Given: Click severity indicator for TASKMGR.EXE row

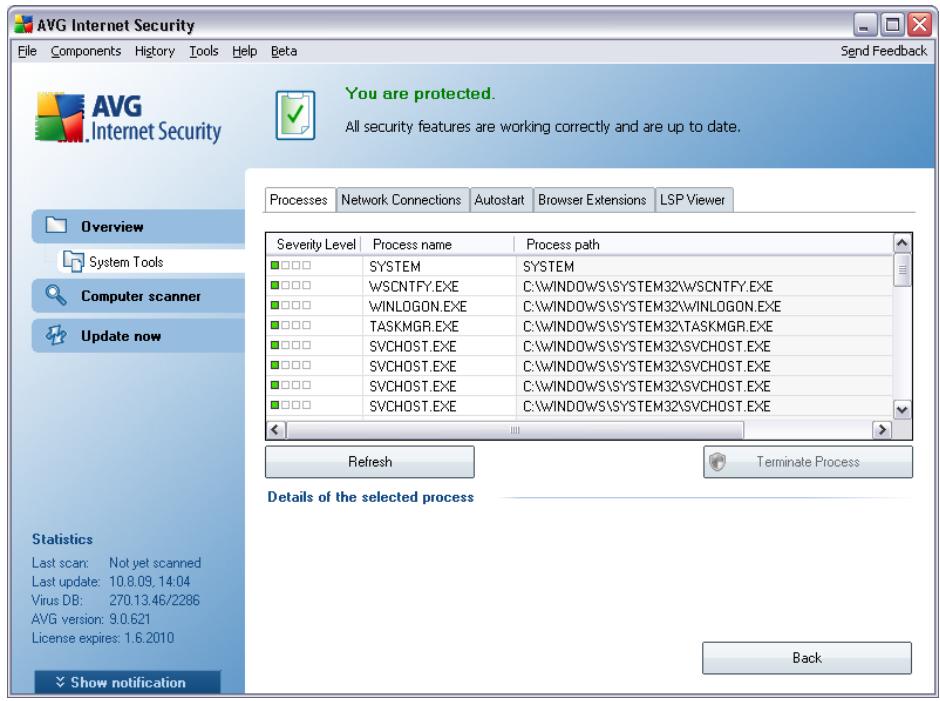Looking at the screenshot, I should pyautogui.click(x=291, y=326).
